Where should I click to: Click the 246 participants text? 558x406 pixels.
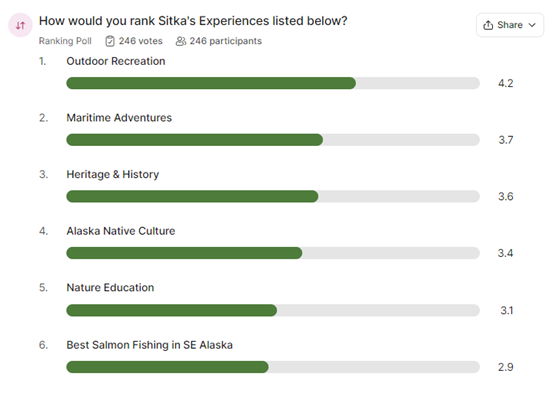tap(226, 41)
